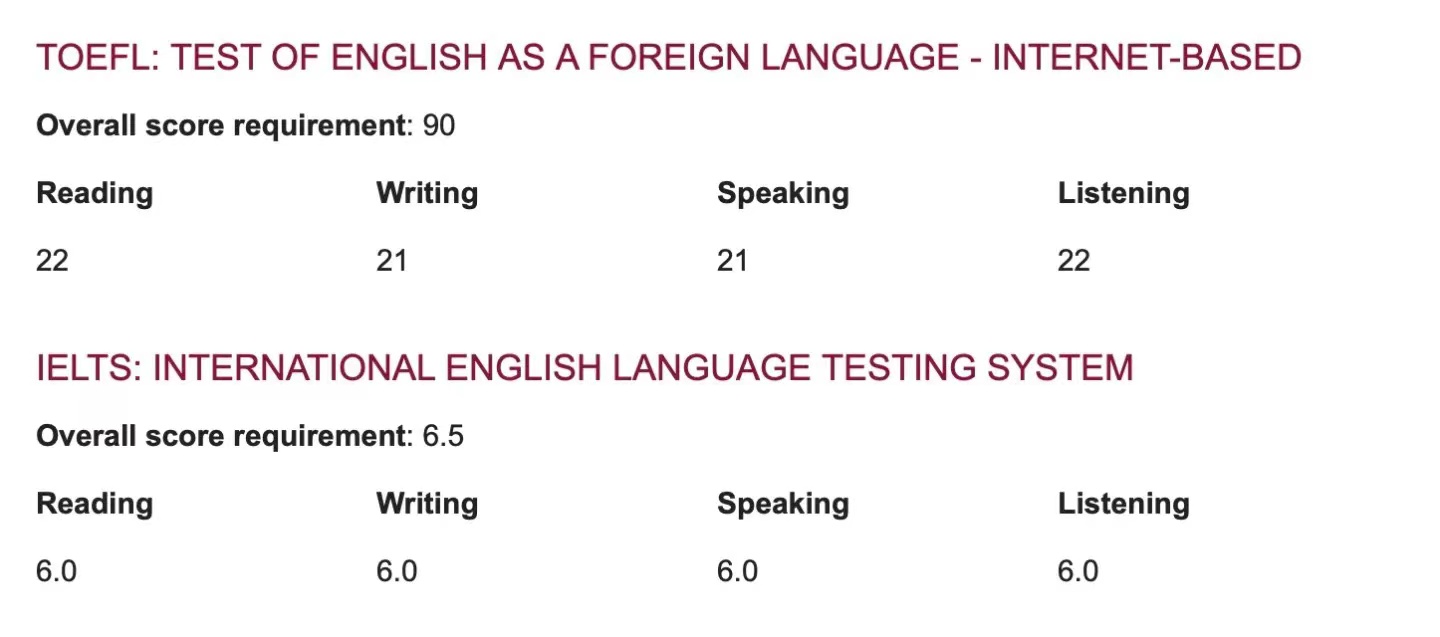Viewport: 1440px width, 637px height.
Task: Select the TOEFL Writing column label
Action: pos(427,193)
